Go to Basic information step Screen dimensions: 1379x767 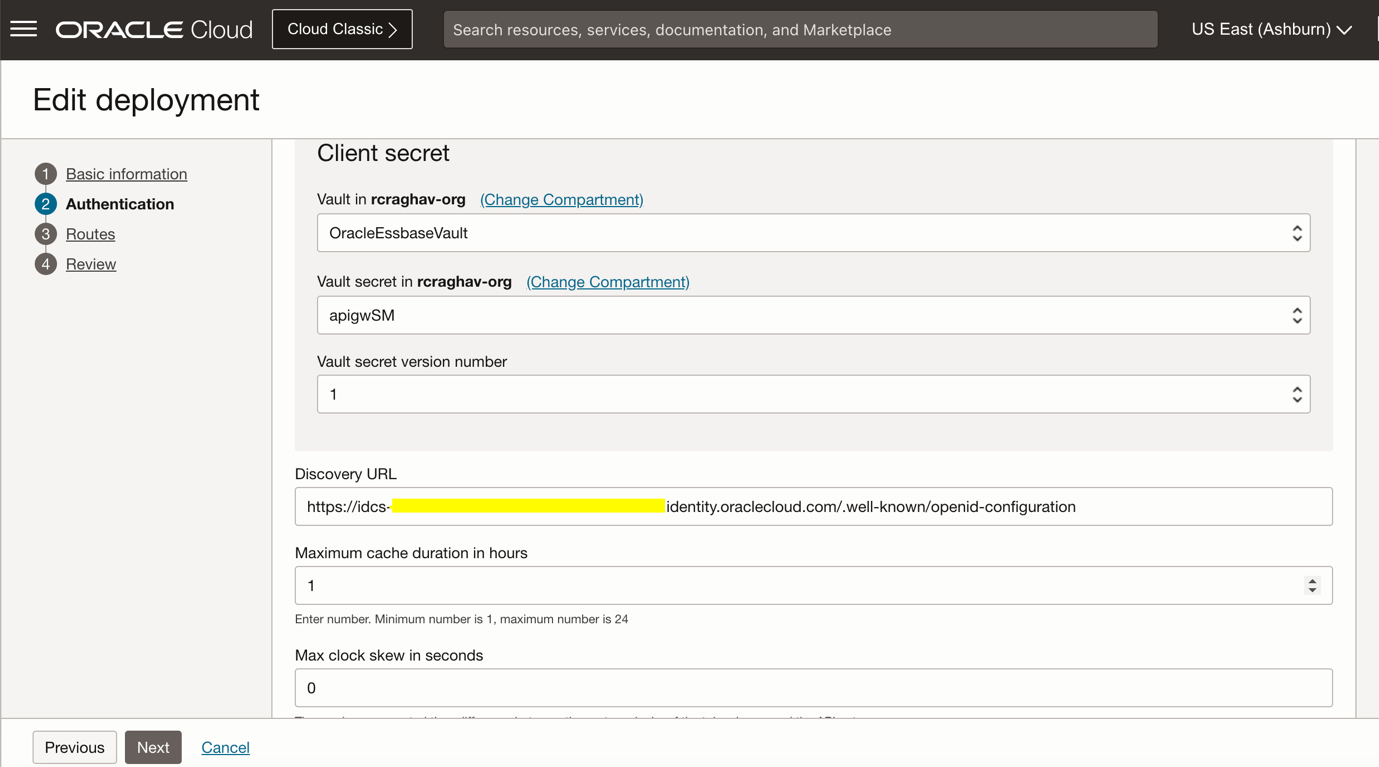126,174
